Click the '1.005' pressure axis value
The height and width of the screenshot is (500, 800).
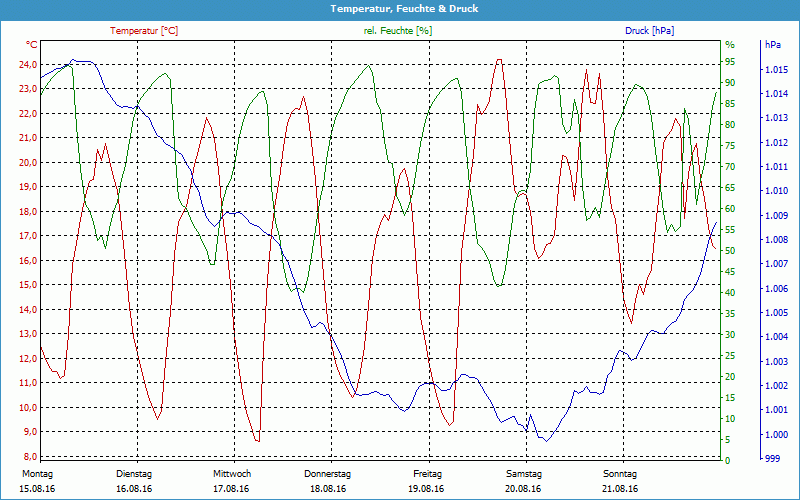click(777, 312)
